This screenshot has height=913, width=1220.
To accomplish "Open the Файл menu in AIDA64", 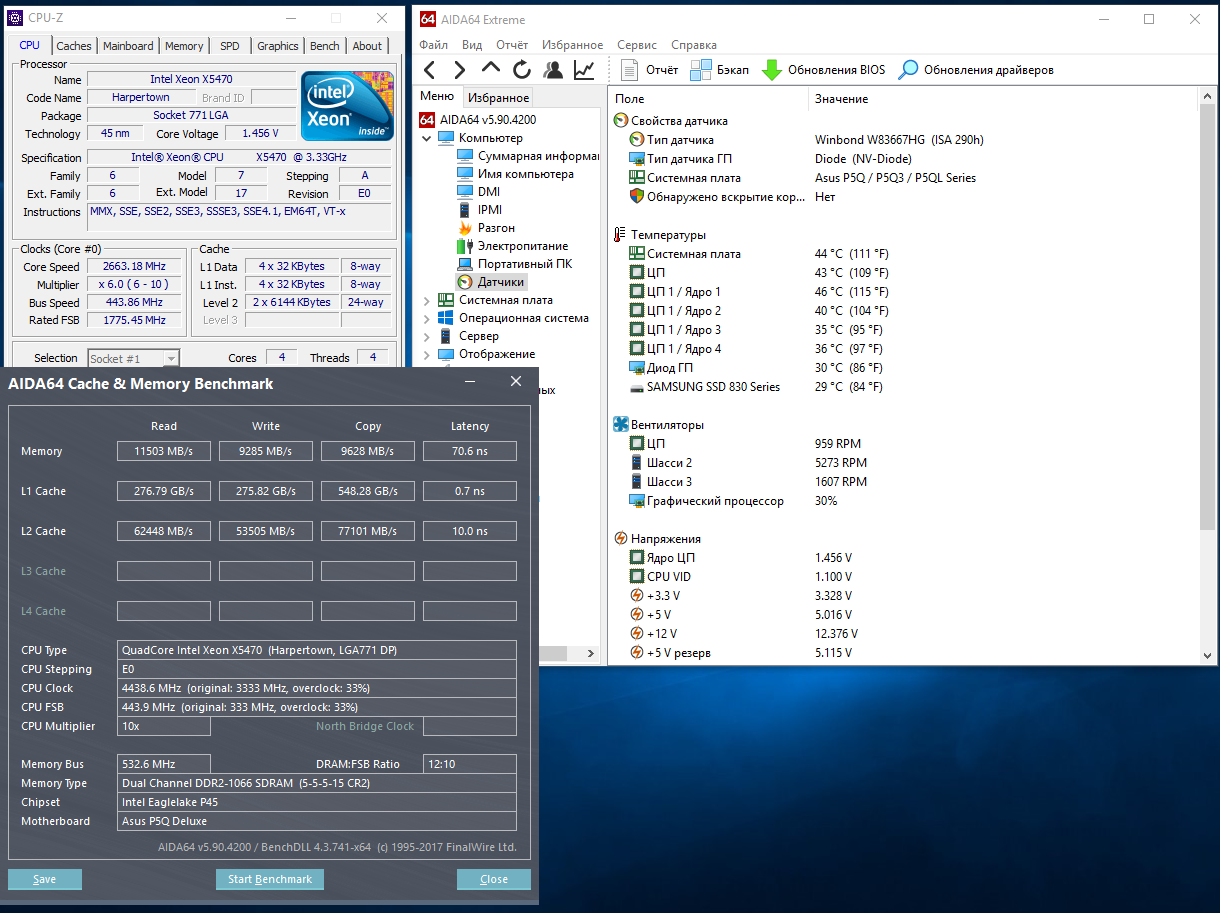I will tap(434, 45).
